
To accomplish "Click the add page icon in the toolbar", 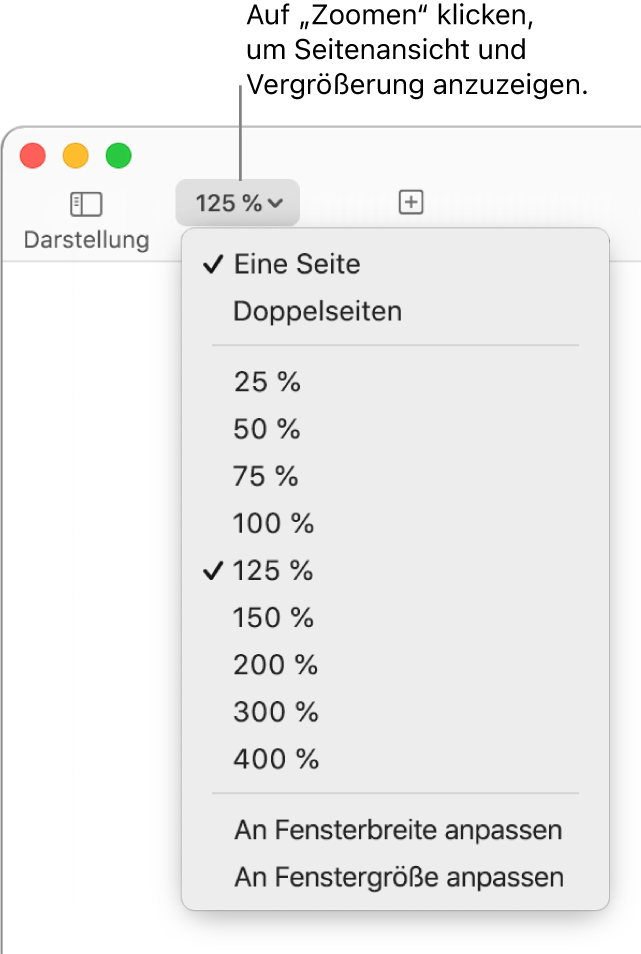I will [411, 202].
